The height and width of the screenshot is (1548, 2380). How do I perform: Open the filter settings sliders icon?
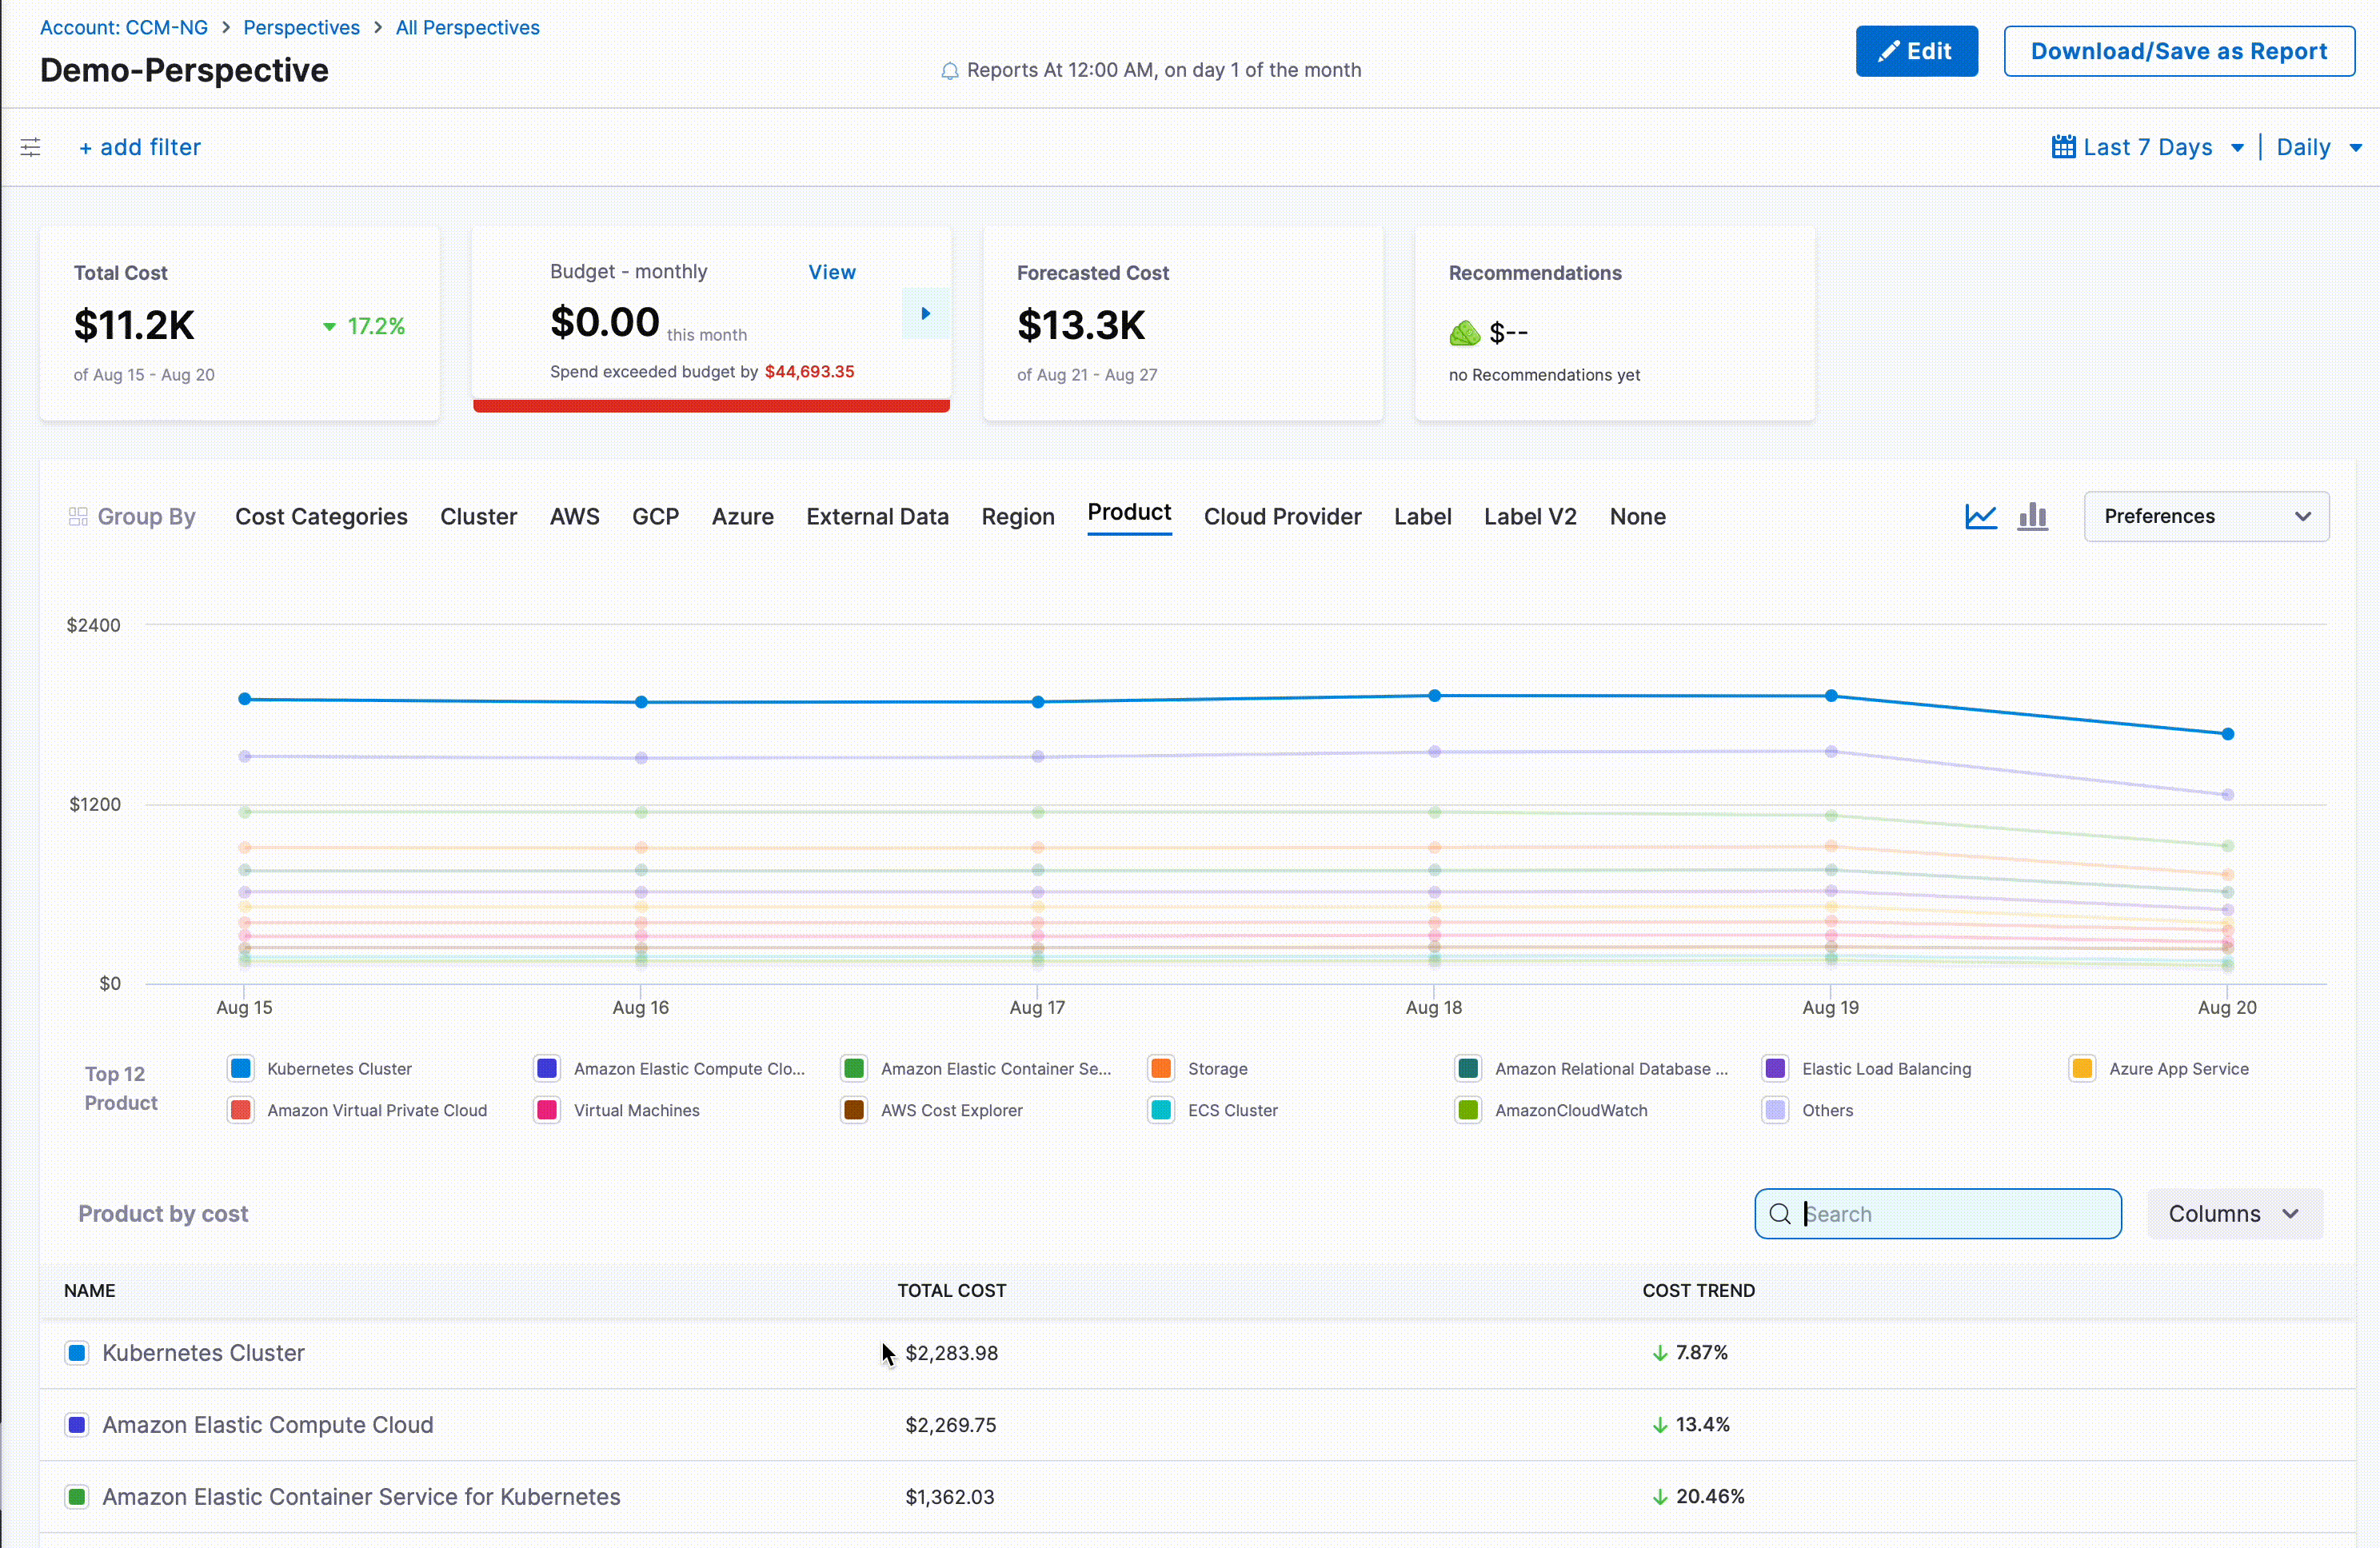[x=30, y=147]
